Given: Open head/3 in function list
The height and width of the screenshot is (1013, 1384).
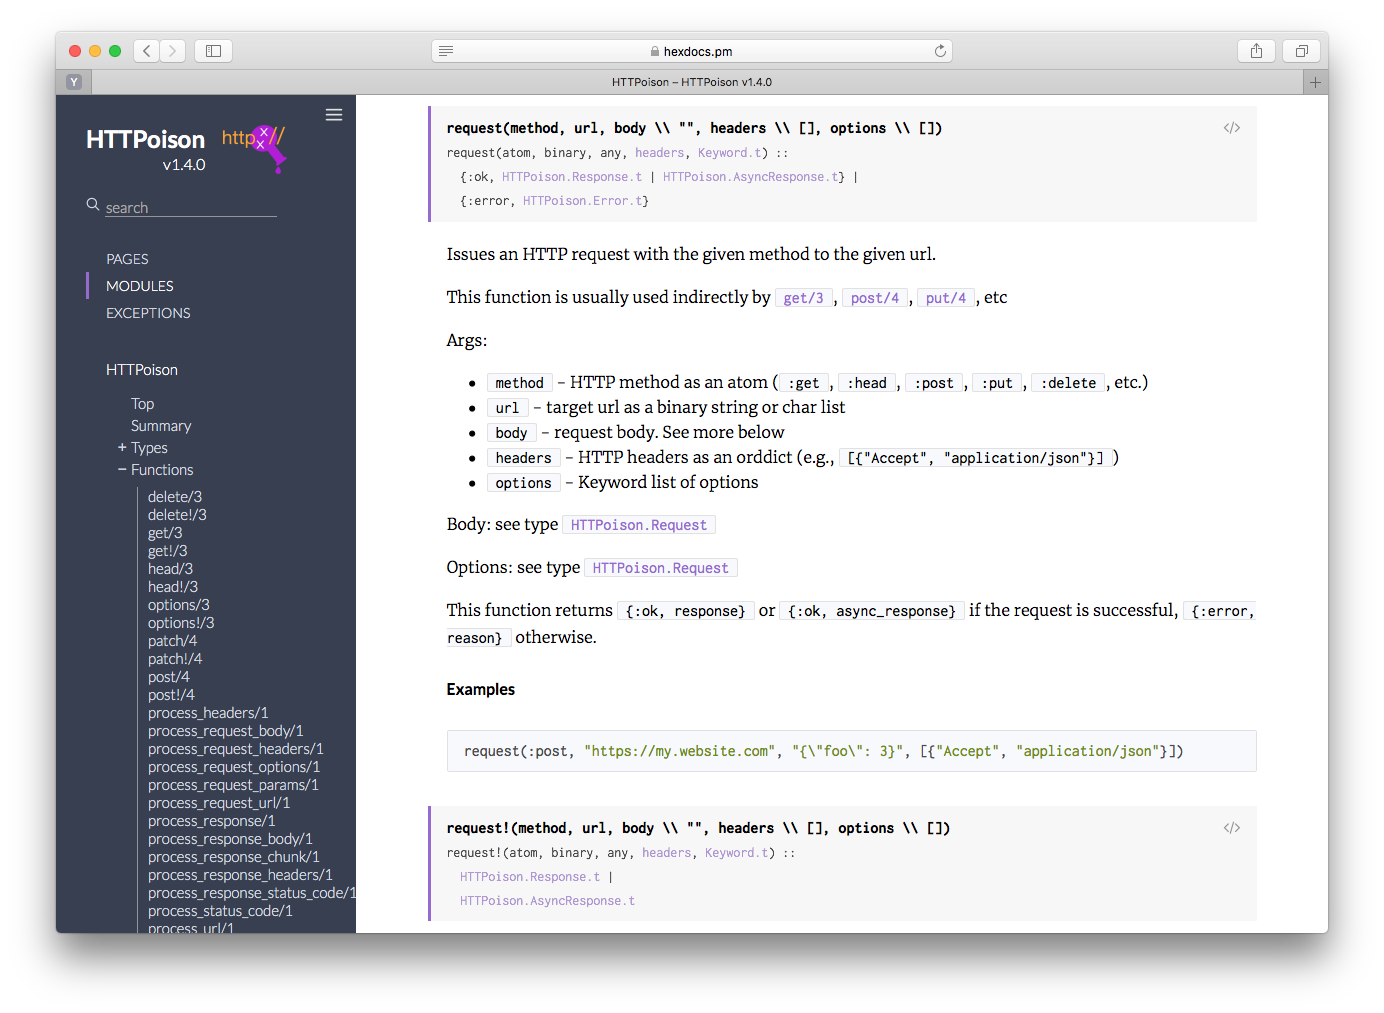Looking at the screenshot, I should (x=170, y=569).
